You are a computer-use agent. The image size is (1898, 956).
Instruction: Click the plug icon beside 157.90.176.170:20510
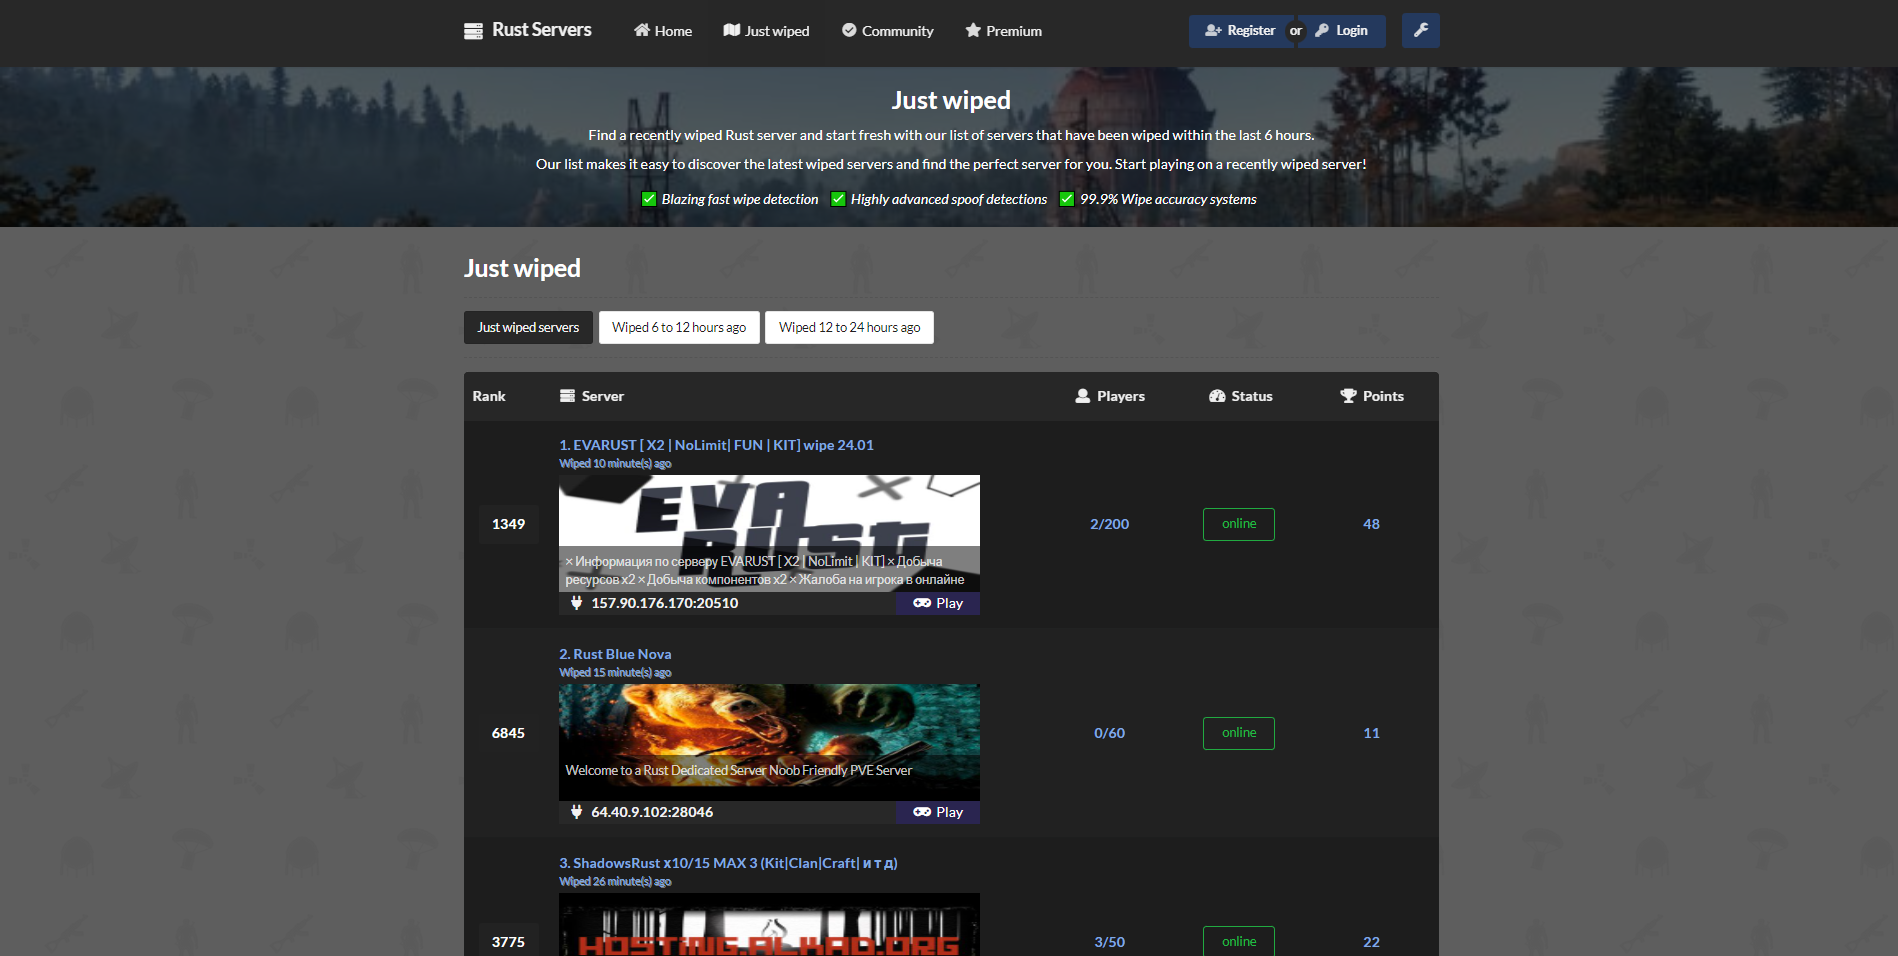[x=576, y=603]
